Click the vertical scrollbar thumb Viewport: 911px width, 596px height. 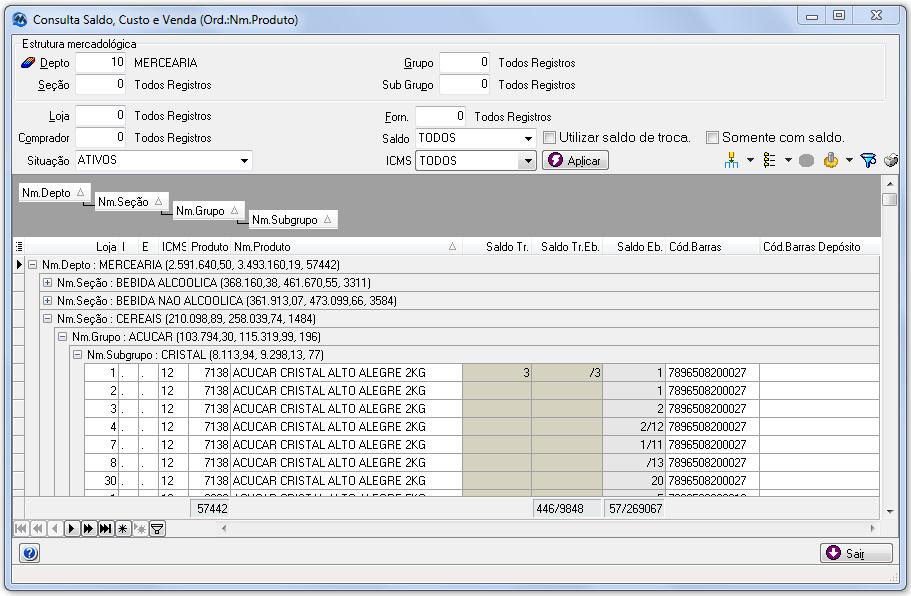[889, 199]
